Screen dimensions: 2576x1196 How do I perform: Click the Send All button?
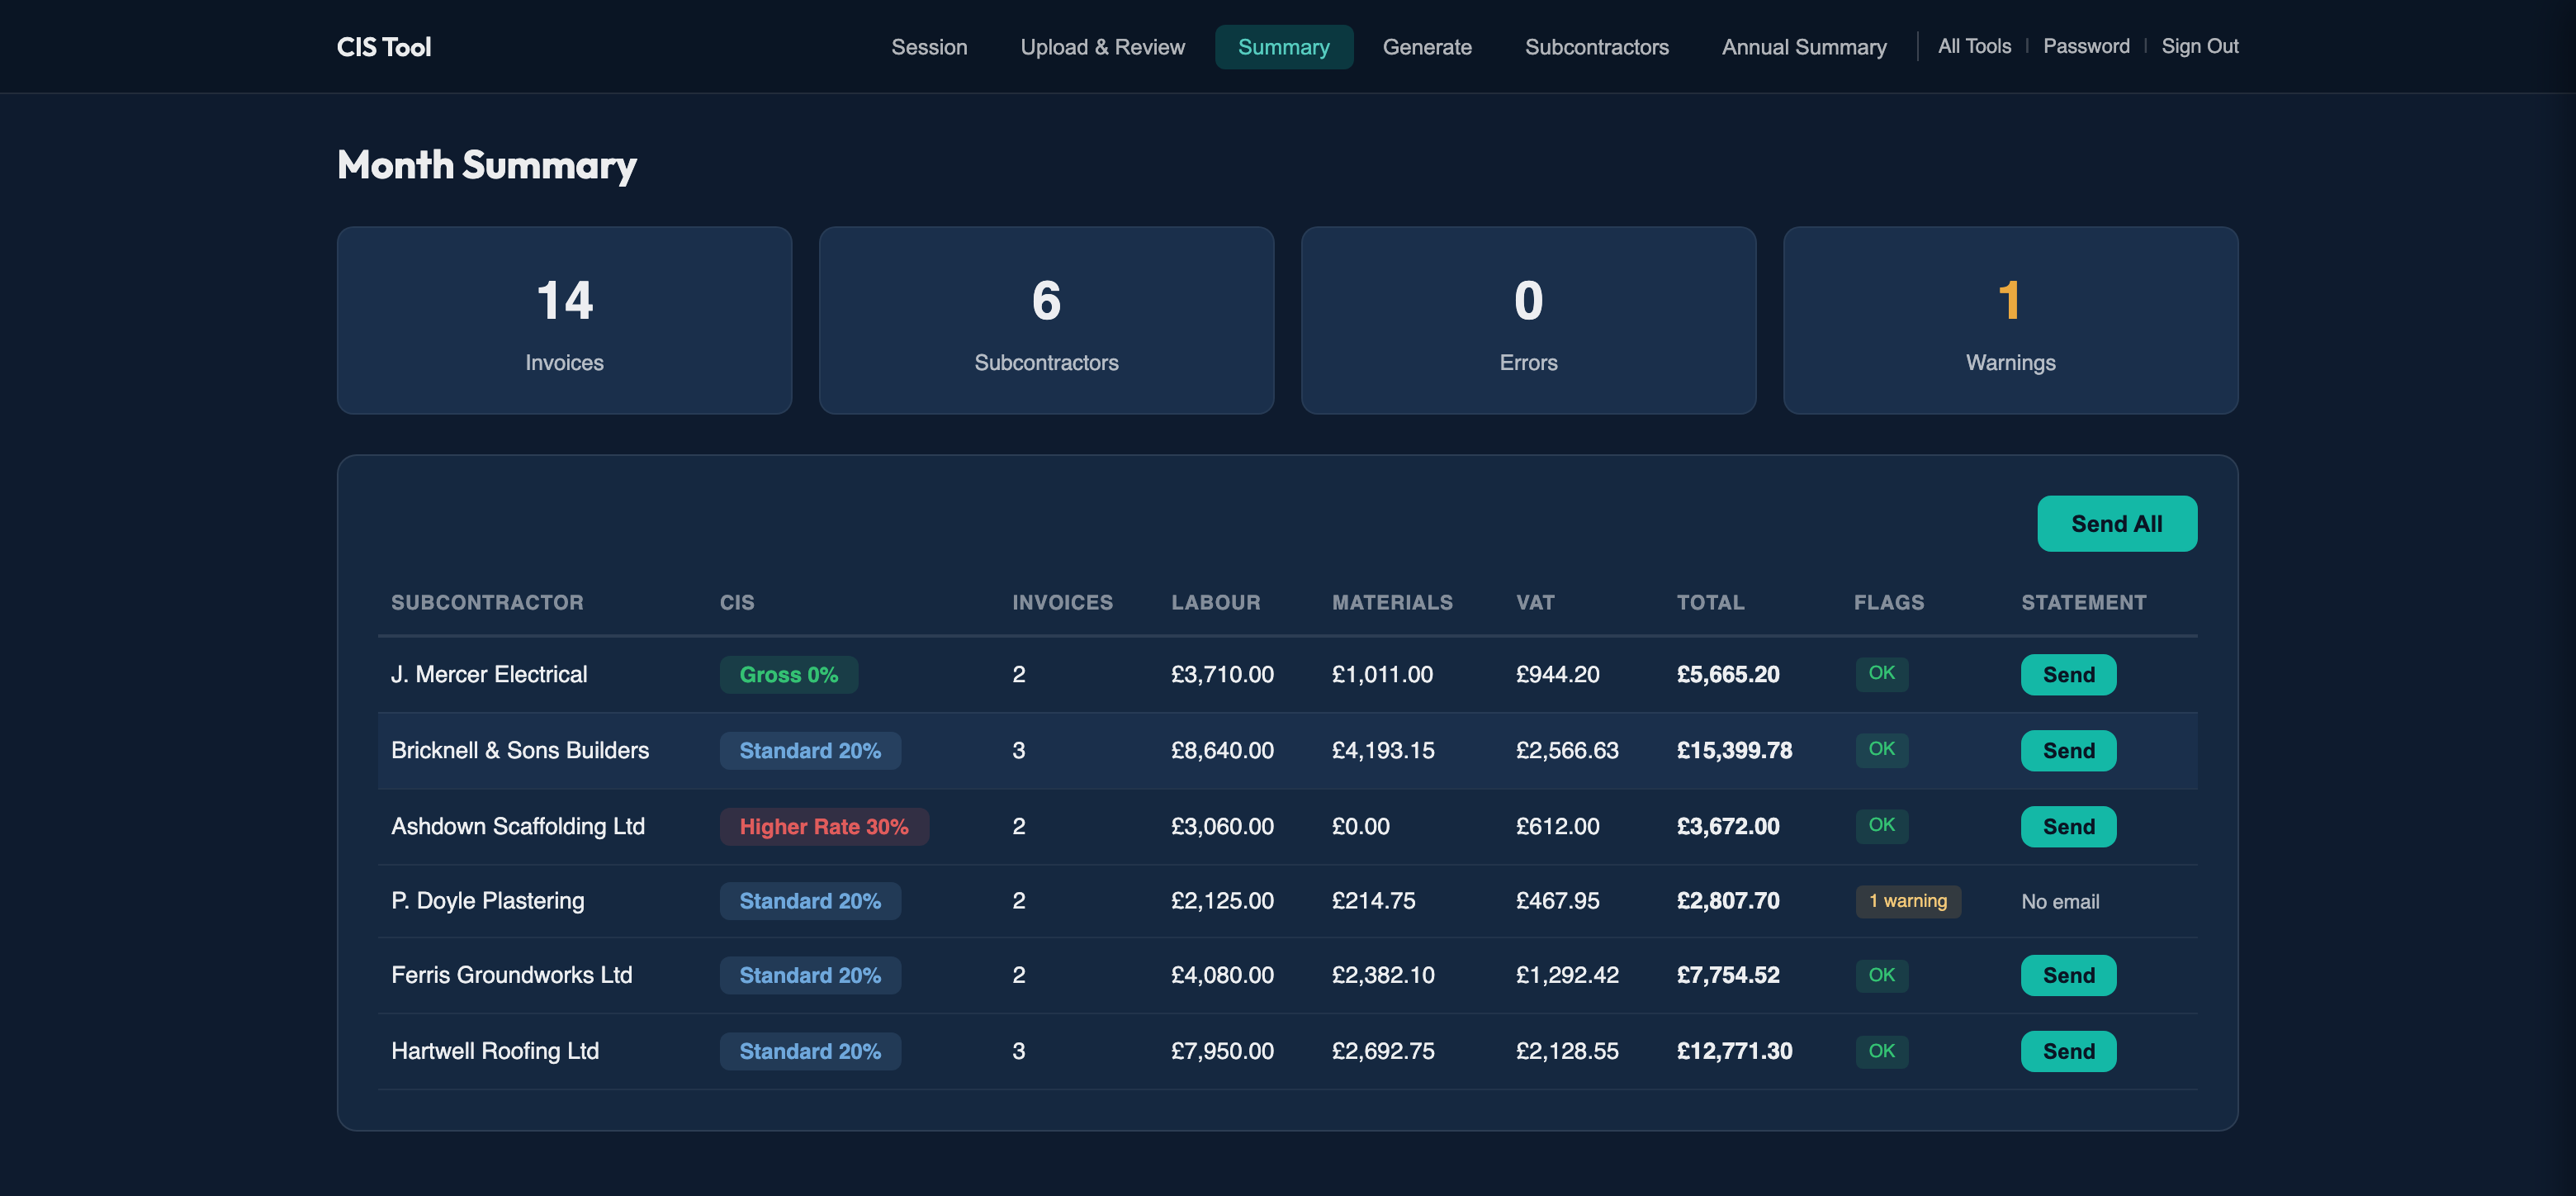2117,524
